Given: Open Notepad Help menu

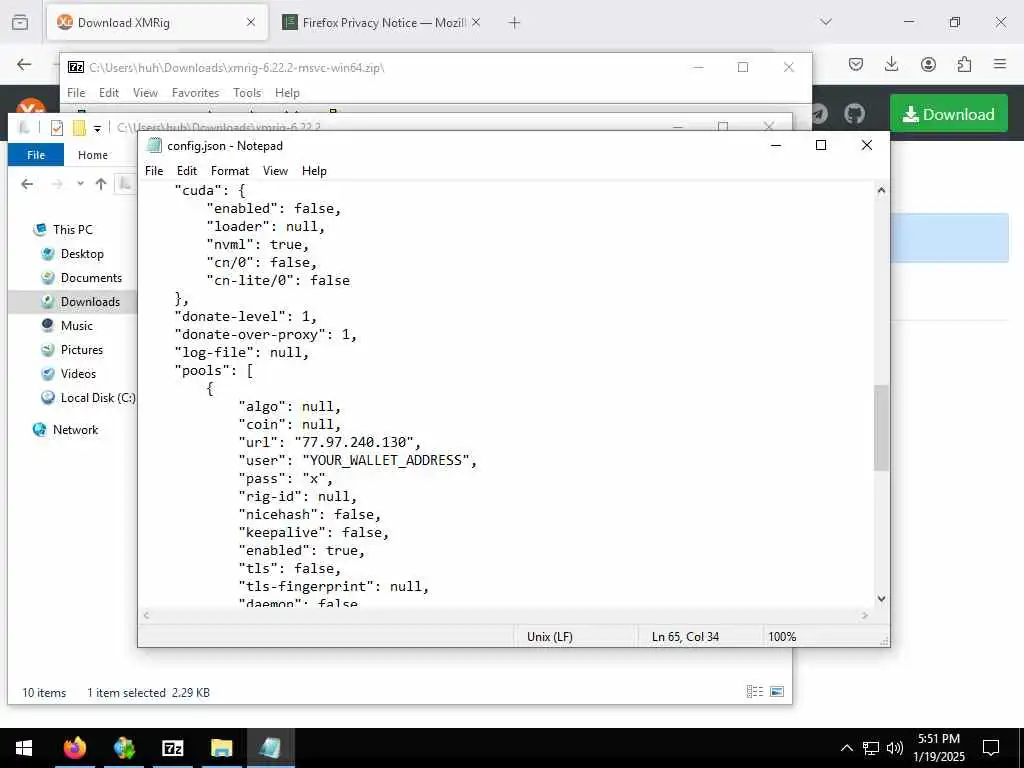Looking at the screenshot, I should pyautogui.click(x=314, y=170).
